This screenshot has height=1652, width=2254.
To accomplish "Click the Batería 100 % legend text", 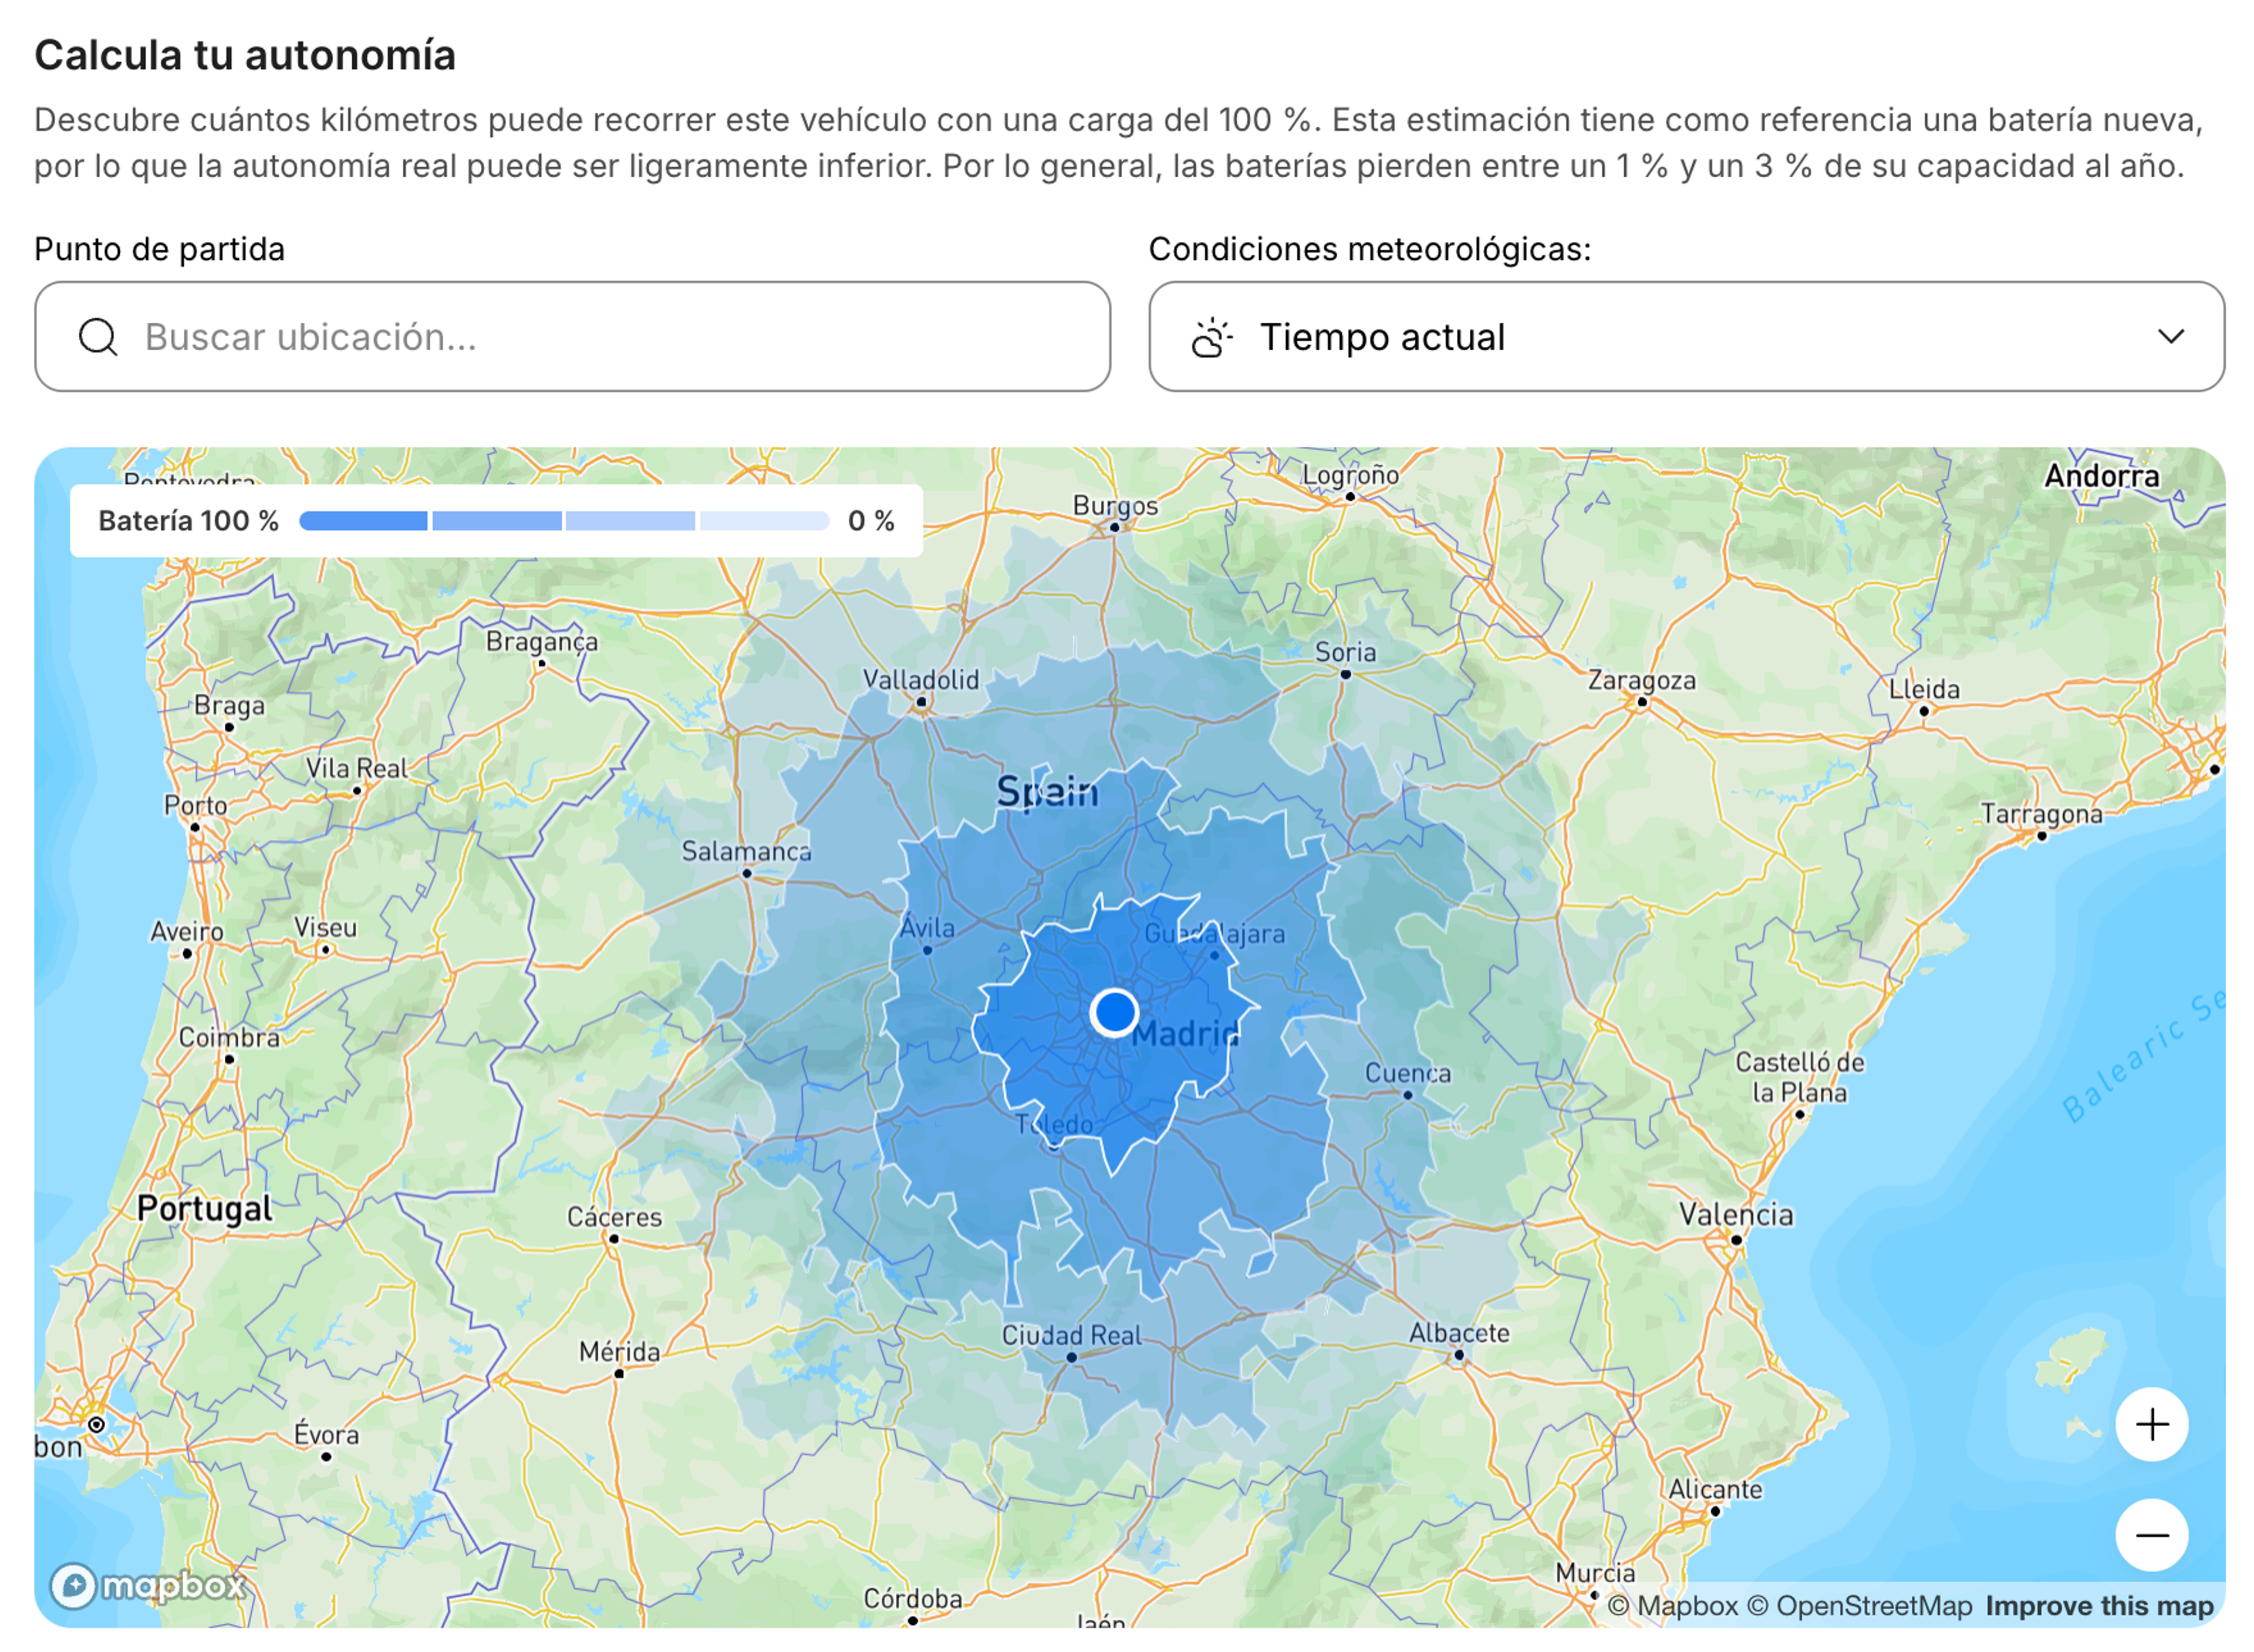I will (188, 521).
